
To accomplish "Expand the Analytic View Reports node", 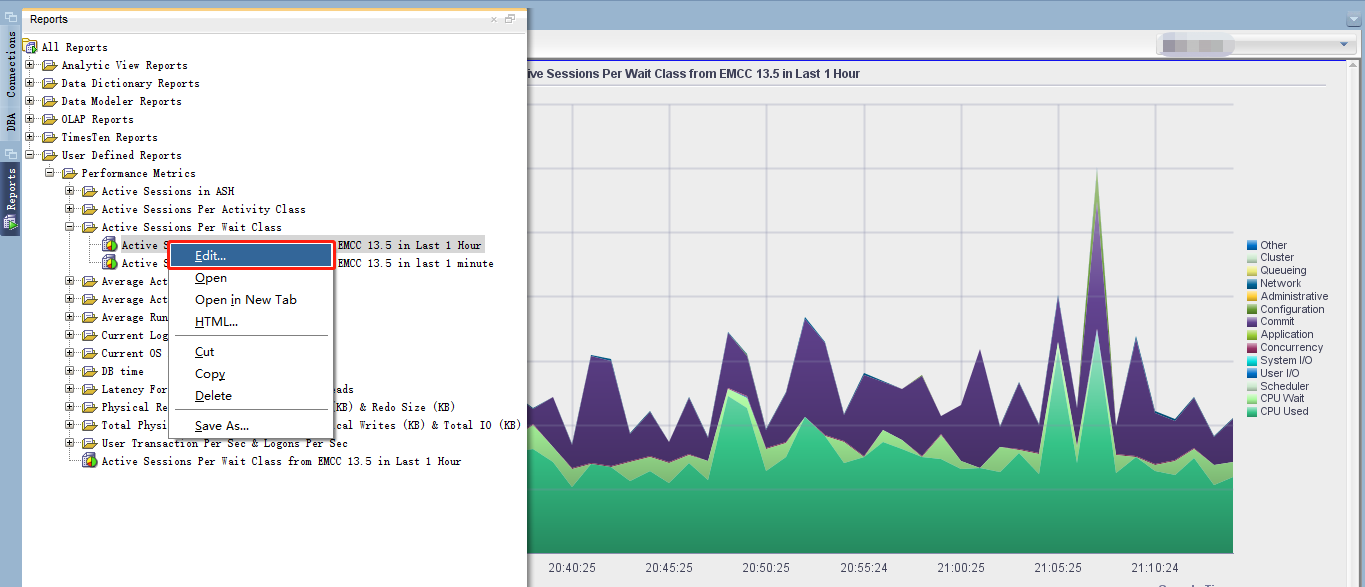I will click(x=30, y=65).
